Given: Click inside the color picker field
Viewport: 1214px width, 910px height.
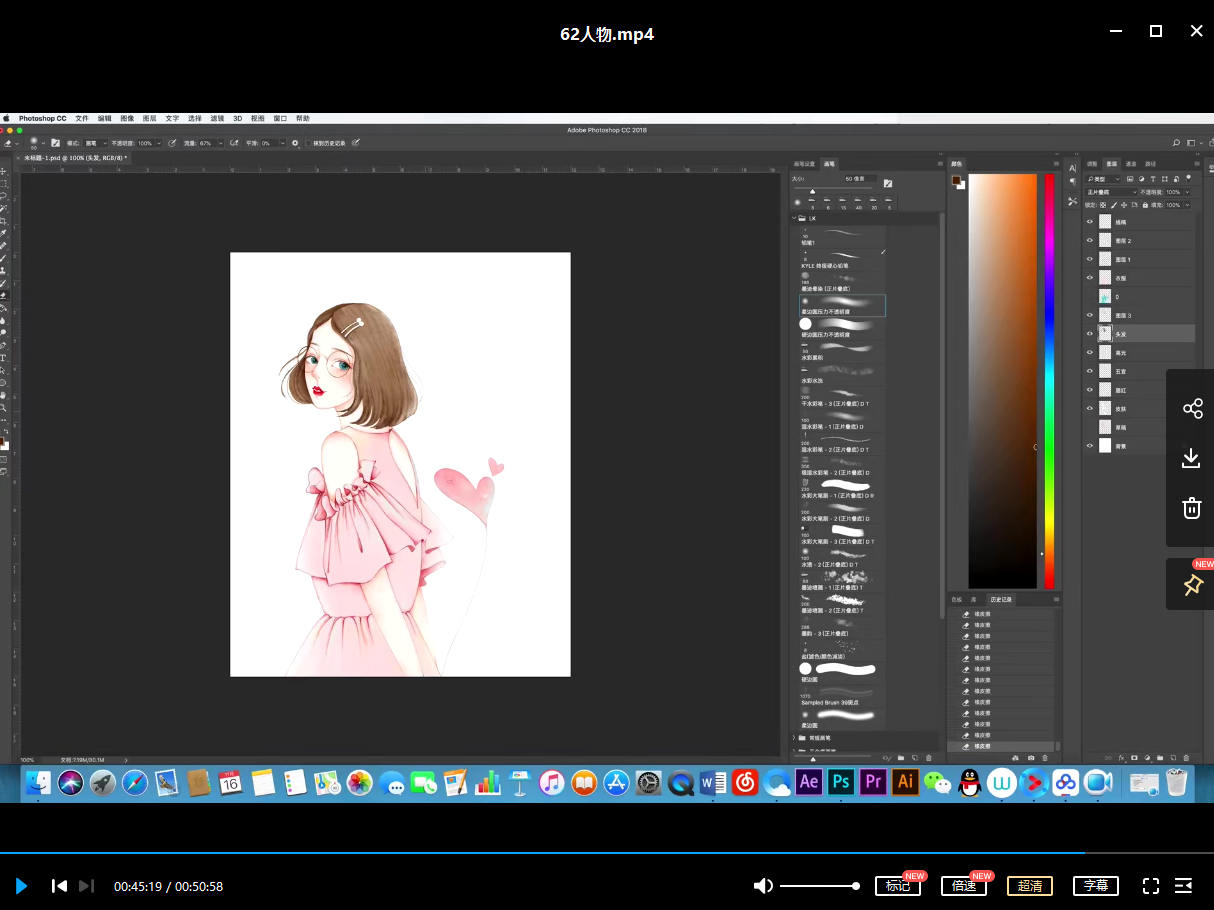Looking at the screenshot, I should (x=1002, y=380).
